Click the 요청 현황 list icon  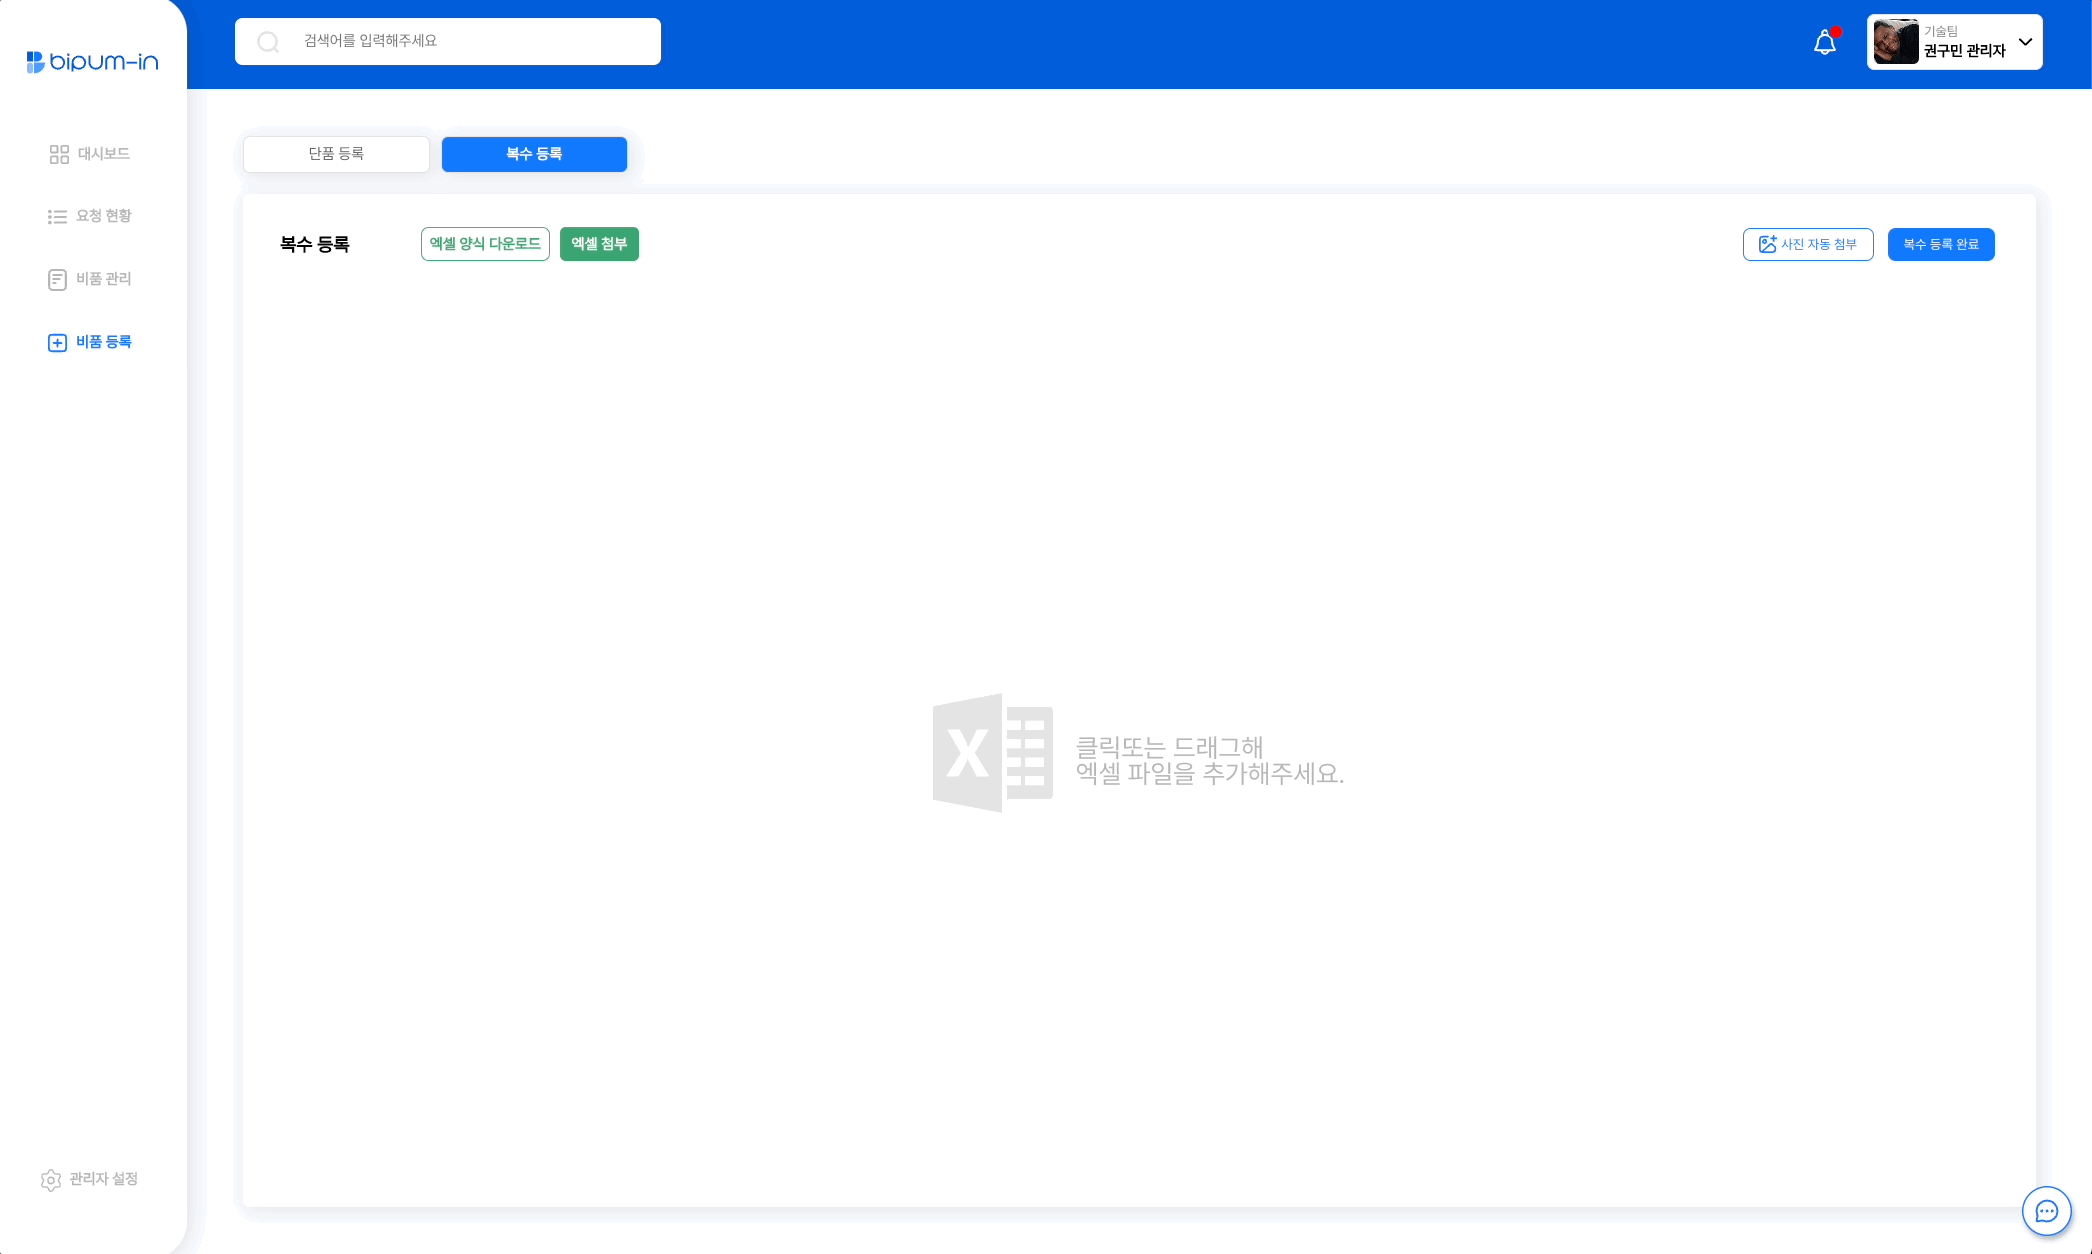tap(57, 217)
